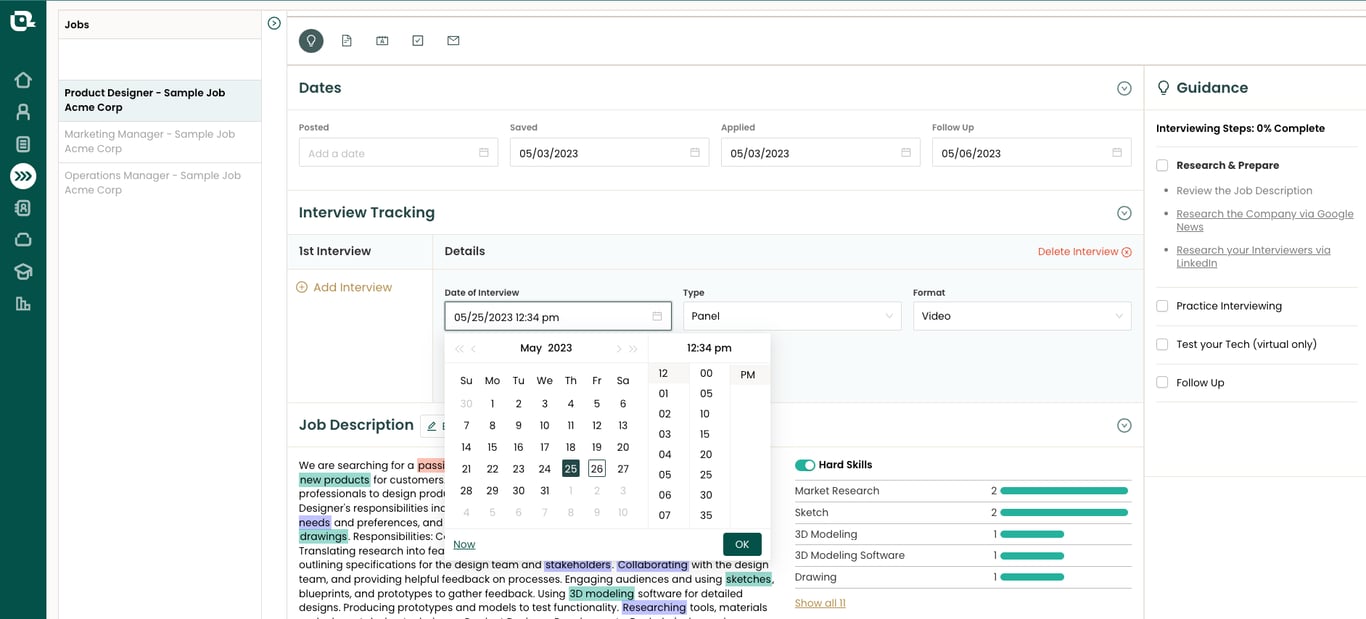This screenshot has height=619, width=1366.
Task: Click calendar icon in Posted date field
Action: (484, 153)
